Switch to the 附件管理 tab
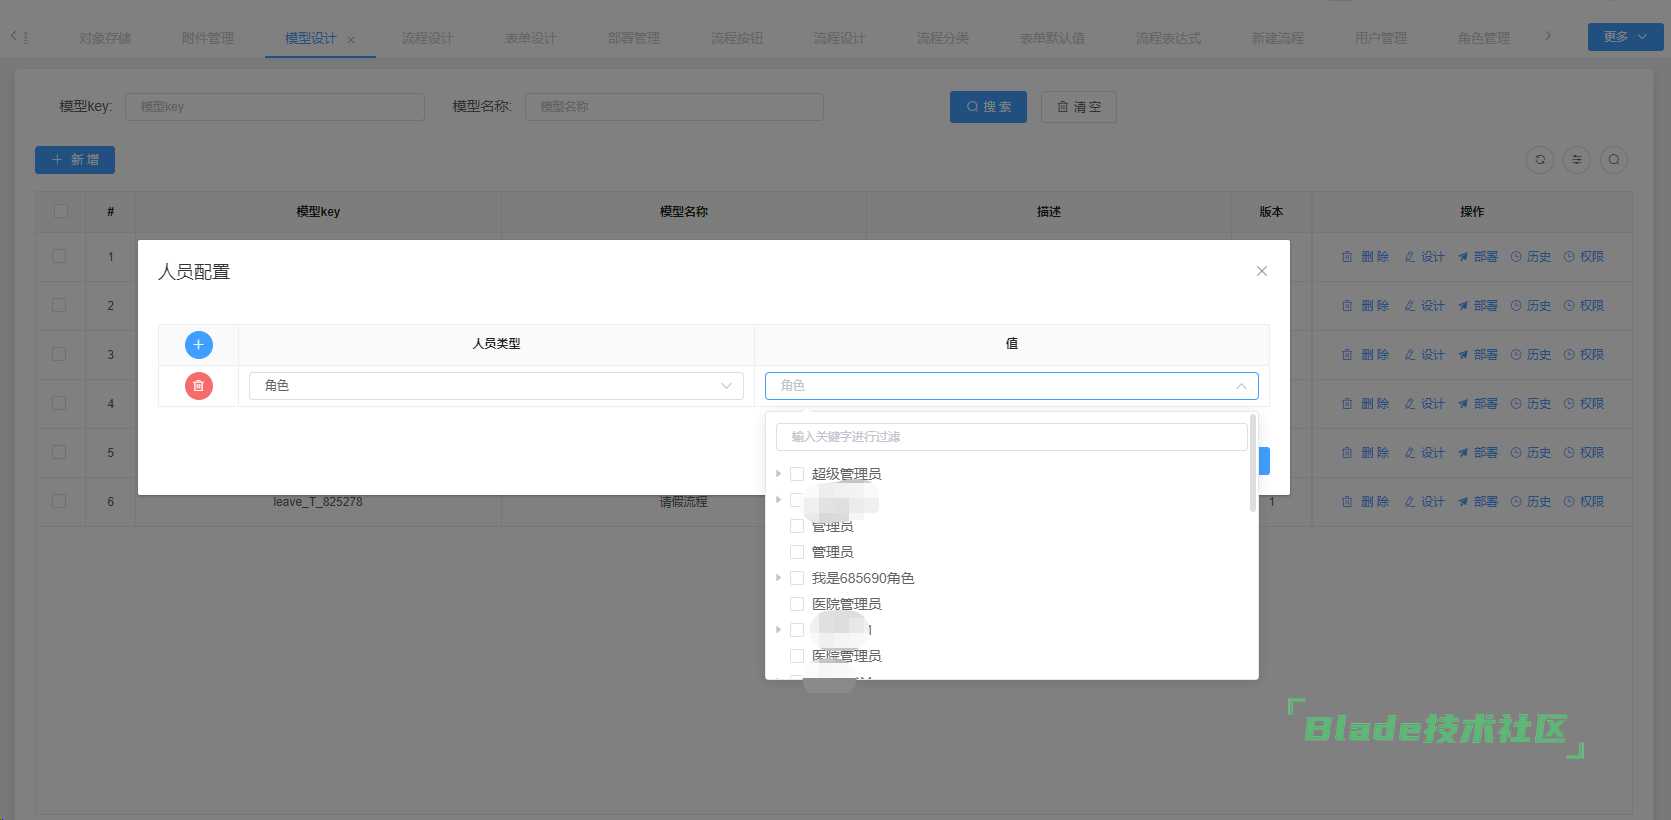Screen dimensions: 1671x820 (x=208, y=38)
